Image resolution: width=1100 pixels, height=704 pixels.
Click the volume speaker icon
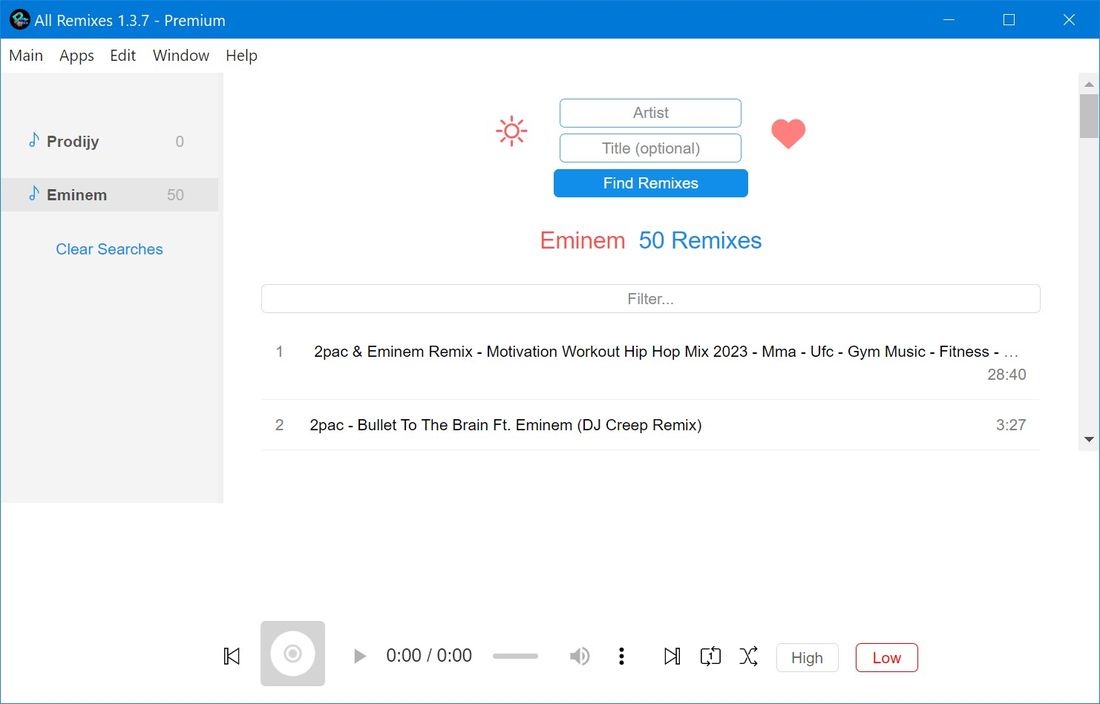(x=579, y=656)
